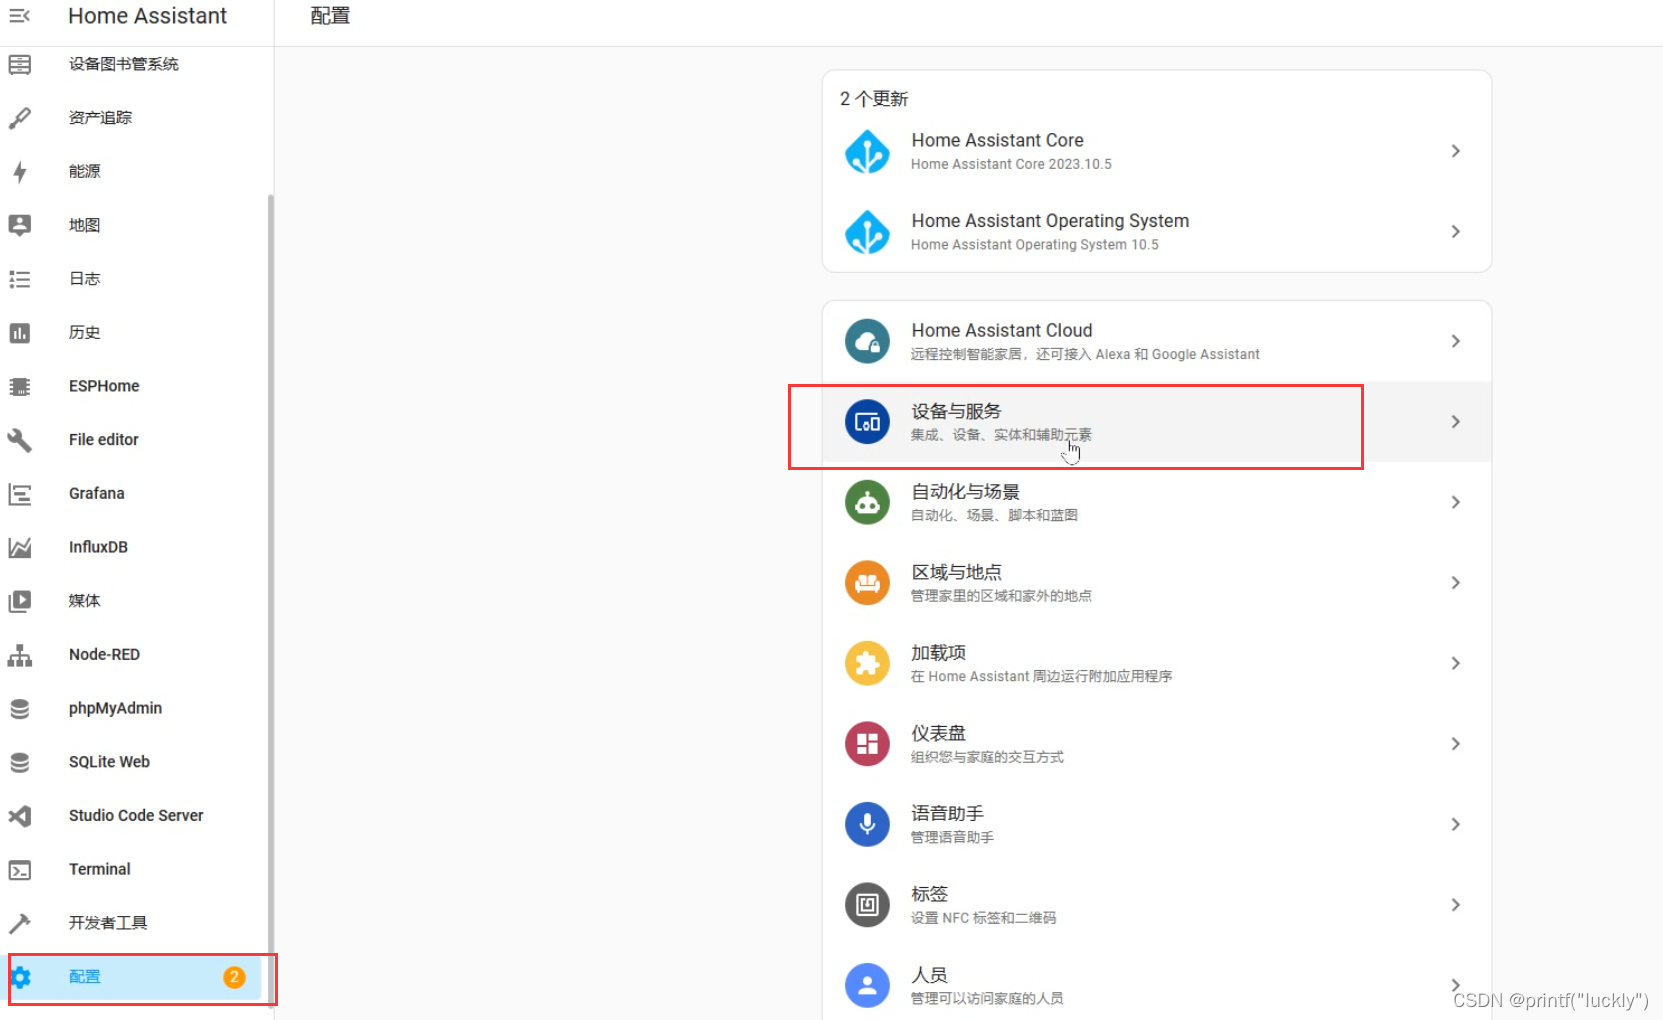Viewport: 1663px width, 1020px height.
Task: Click the 配置 gear icon
Action: coord(21,977)
